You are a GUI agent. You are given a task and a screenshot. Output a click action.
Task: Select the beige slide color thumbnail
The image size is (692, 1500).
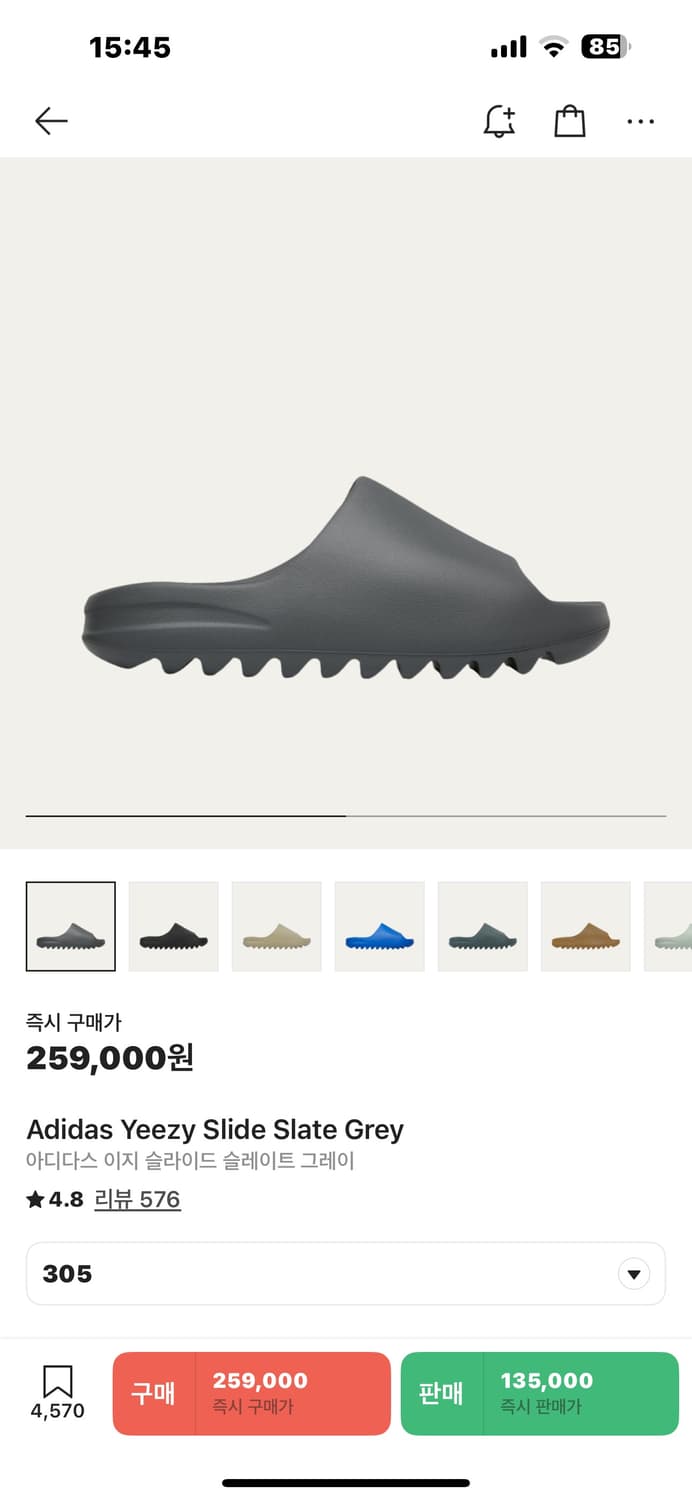(x=277, y=927)
